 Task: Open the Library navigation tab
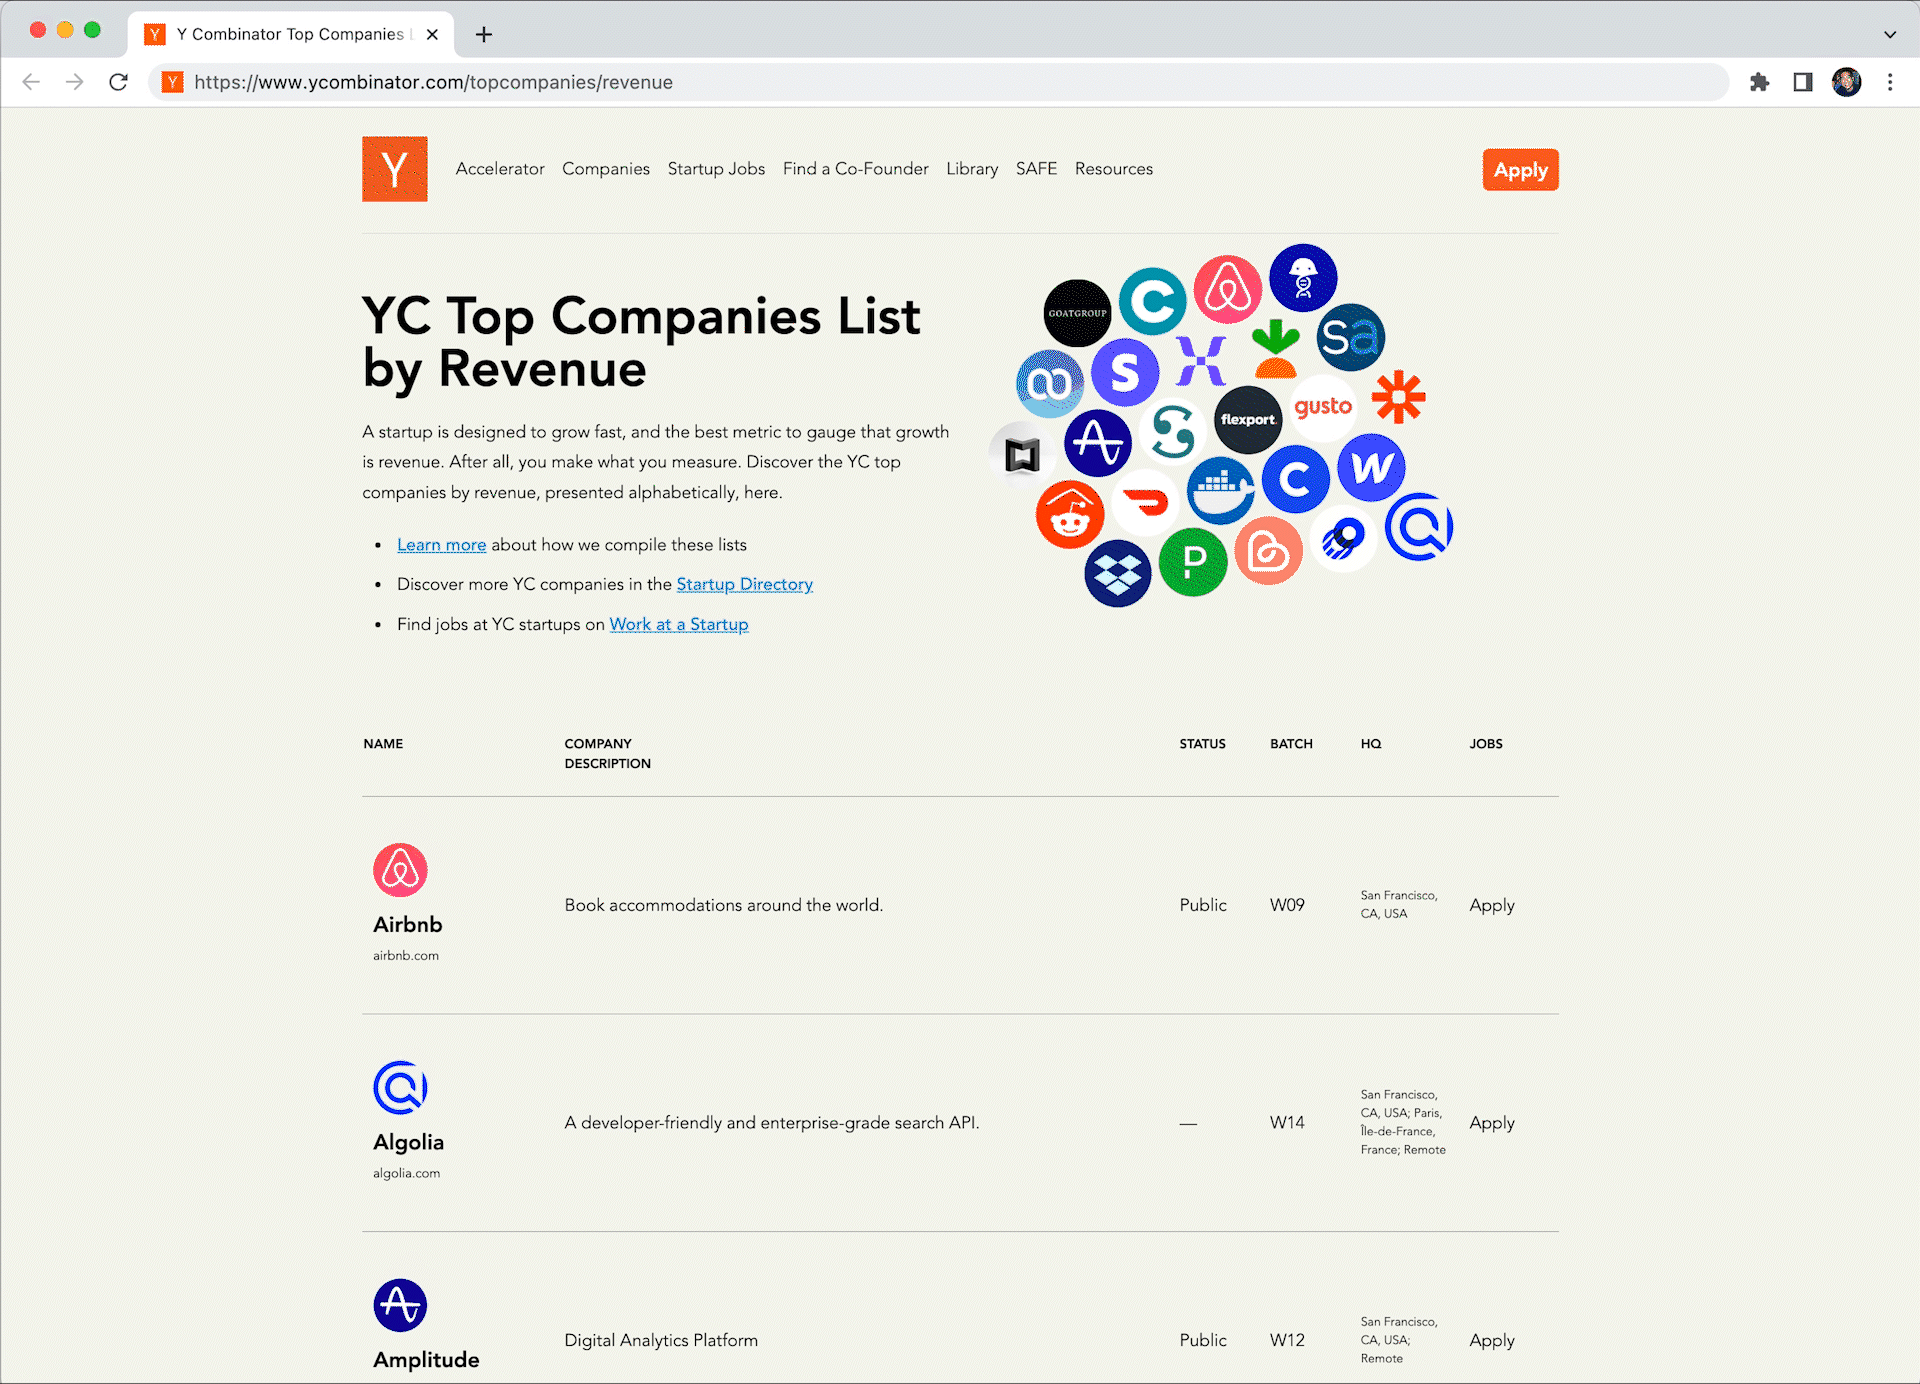(x=972, y=169)
